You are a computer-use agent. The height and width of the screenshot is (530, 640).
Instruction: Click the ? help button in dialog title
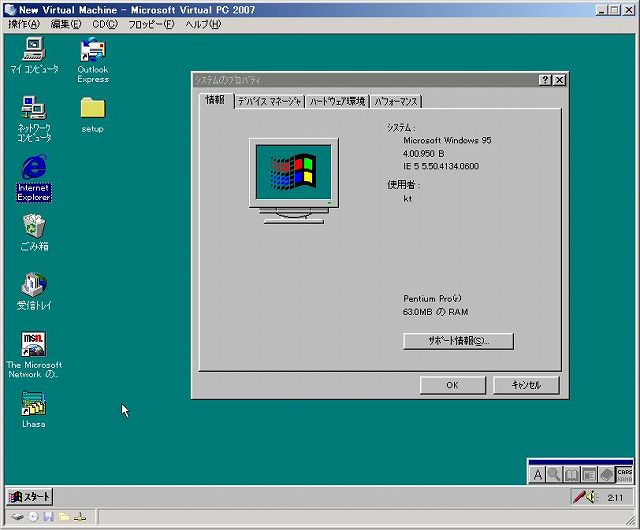(545, 80)
